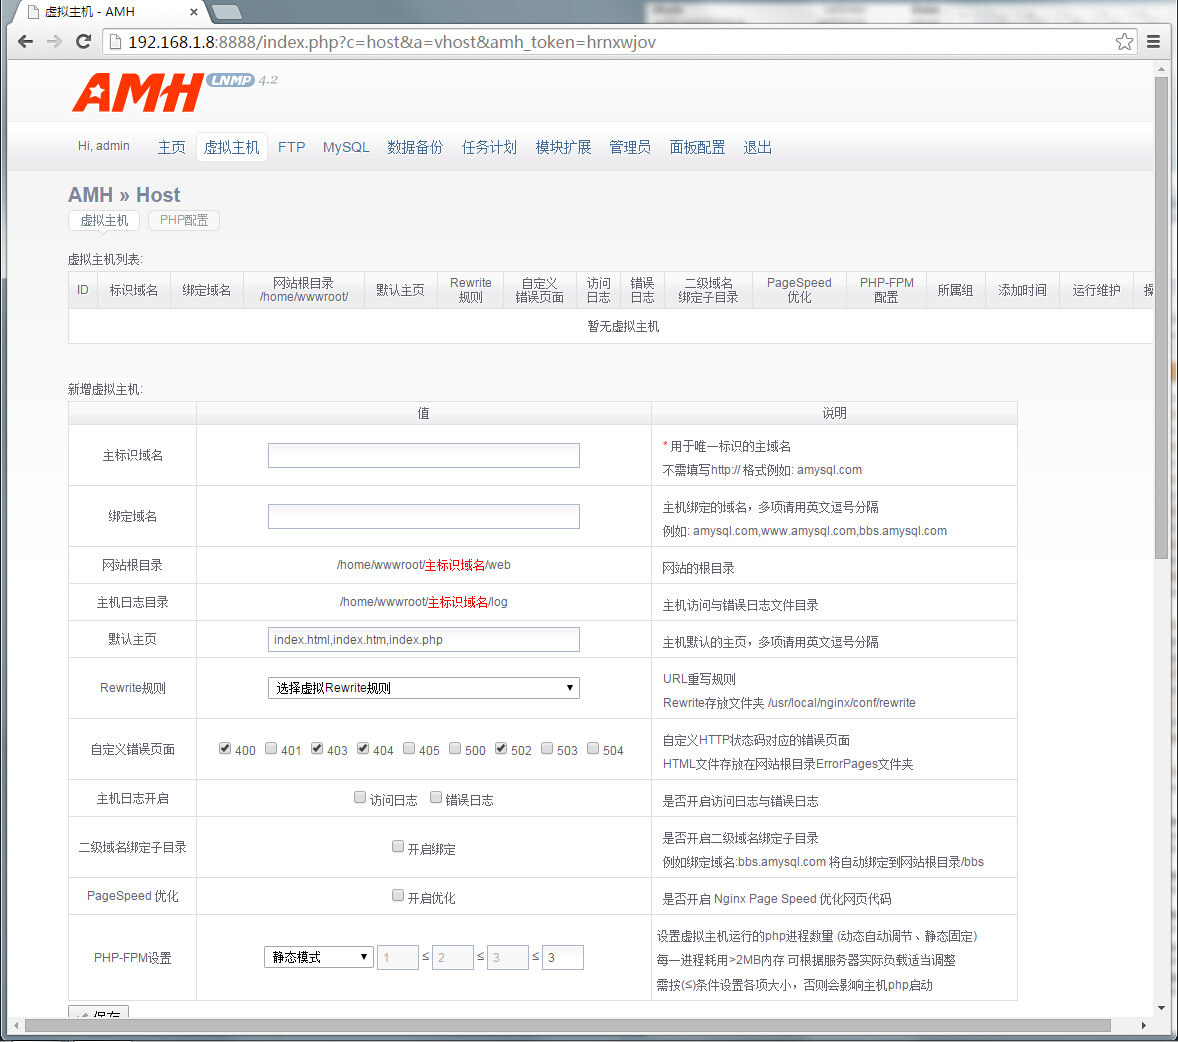
Task: Click the last PHP-FPM field with value 3
Action: tap(563, 957)
